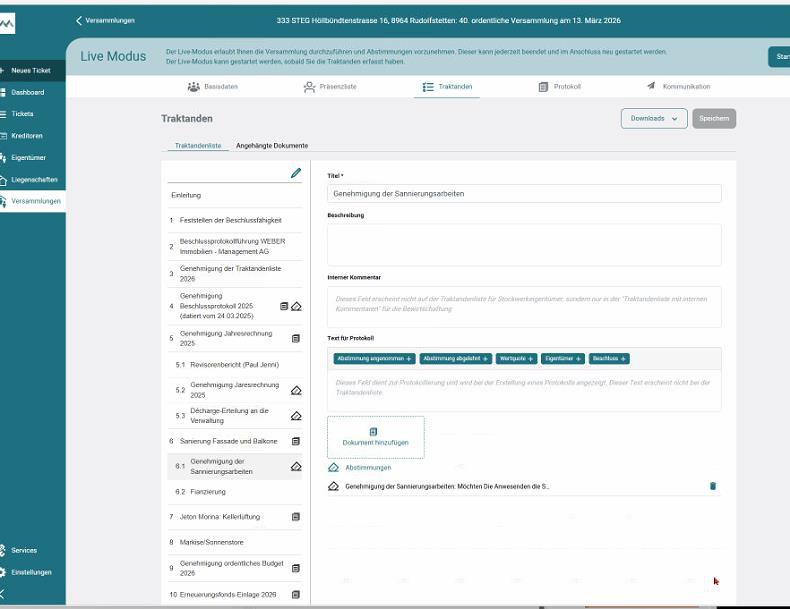The image size is (790, 609).
Task: Select the Traktandenliste sub-tab
Action: tap(198, 146)
